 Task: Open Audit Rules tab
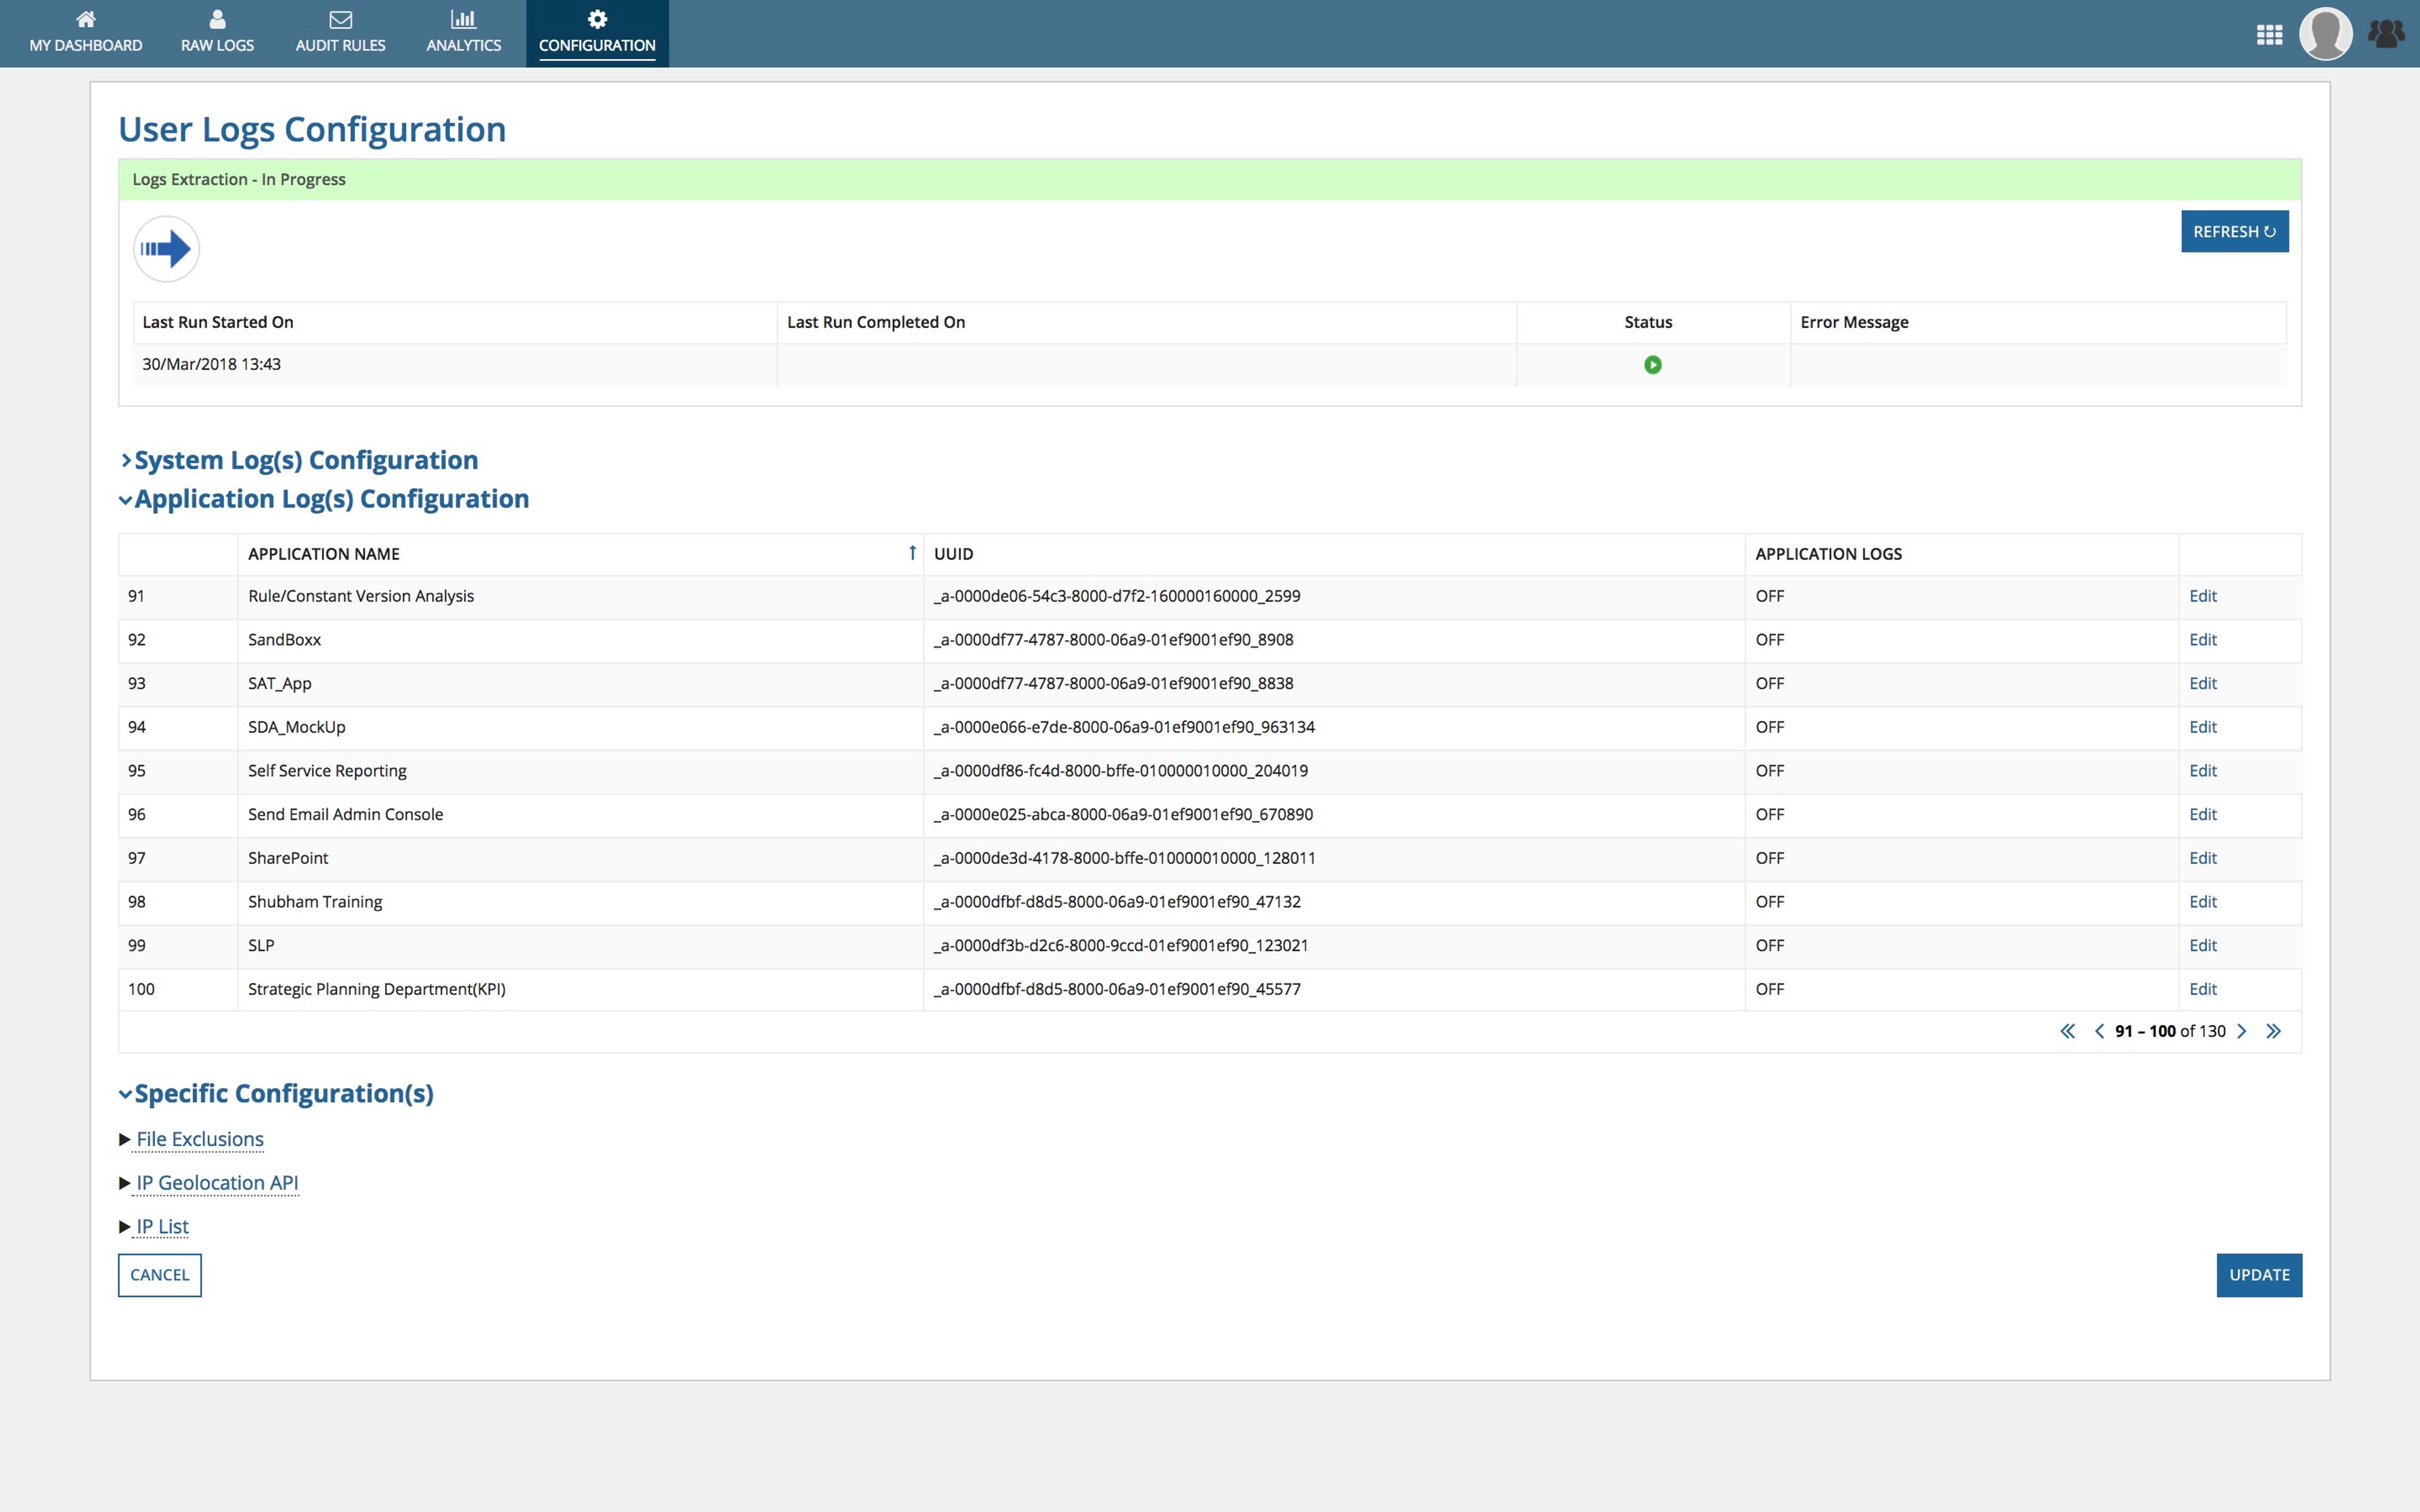[x=340, y=34]
